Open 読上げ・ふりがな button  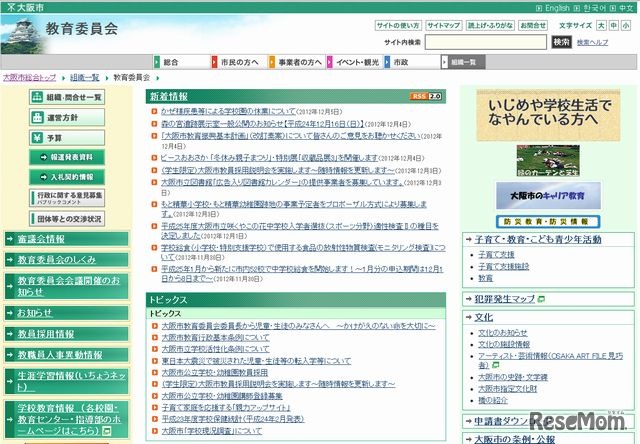pyautogui.click(x=490, y=25)
